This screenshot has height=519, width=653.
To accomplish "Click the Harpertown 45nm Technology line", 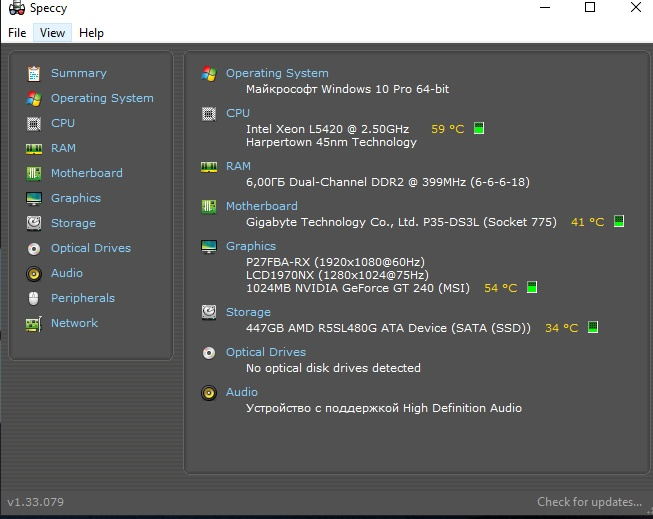I will [331, 142].
